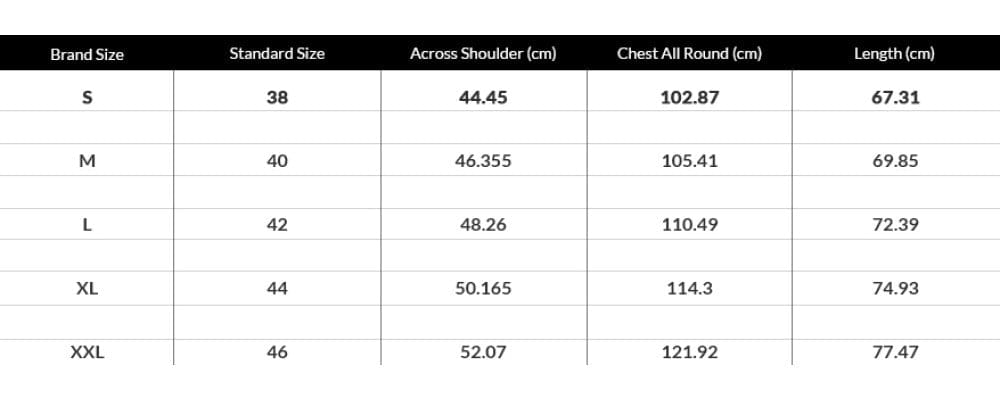Click standard size 42 cell
The height and width of the screenshot is (400, 1000).
point(277,225)
